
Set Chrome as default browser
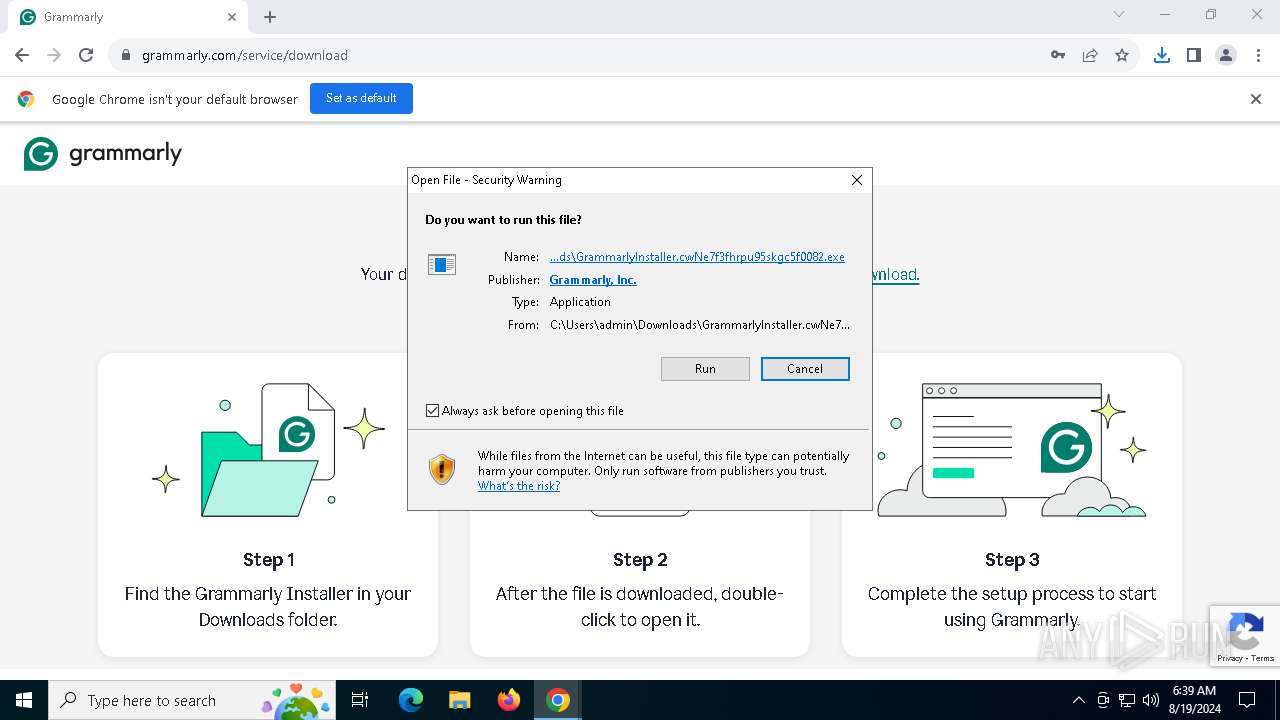tap(361, 98)
